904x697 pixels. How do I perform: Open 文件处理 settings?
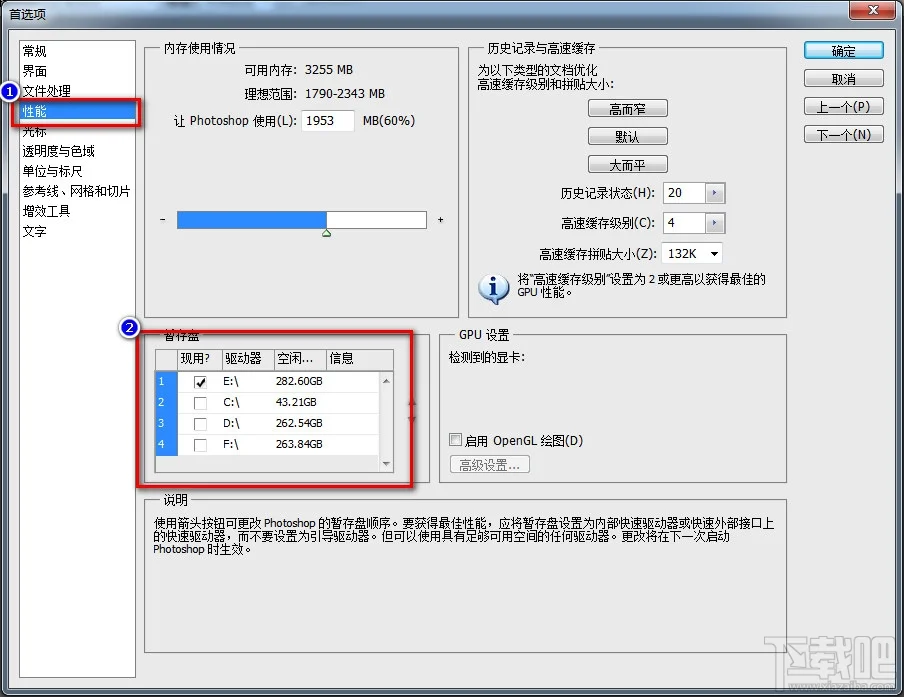coord(45,90)
